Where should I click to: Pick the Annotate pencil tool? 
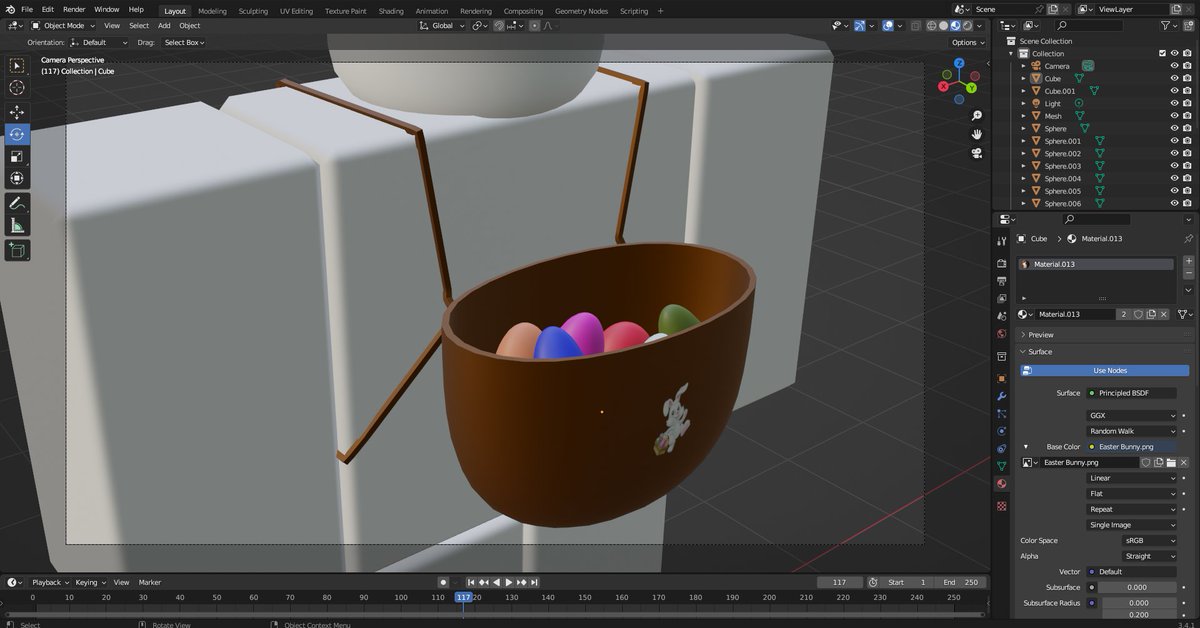[17, 203]
